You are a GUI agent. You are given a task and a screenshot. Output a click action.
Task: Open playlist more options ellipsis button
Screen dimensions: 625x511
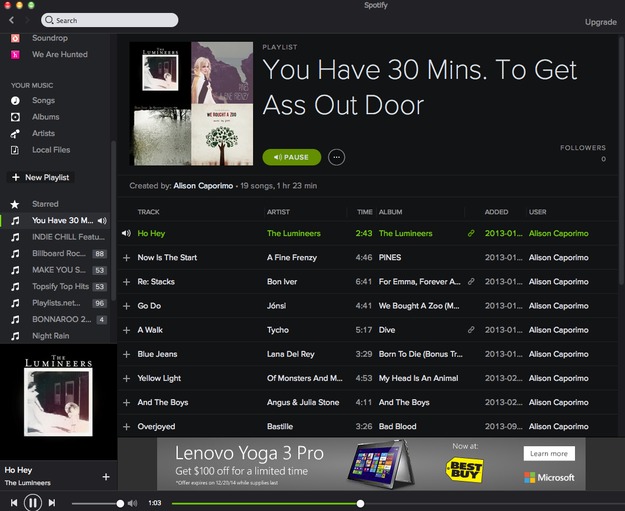point(336,157)
